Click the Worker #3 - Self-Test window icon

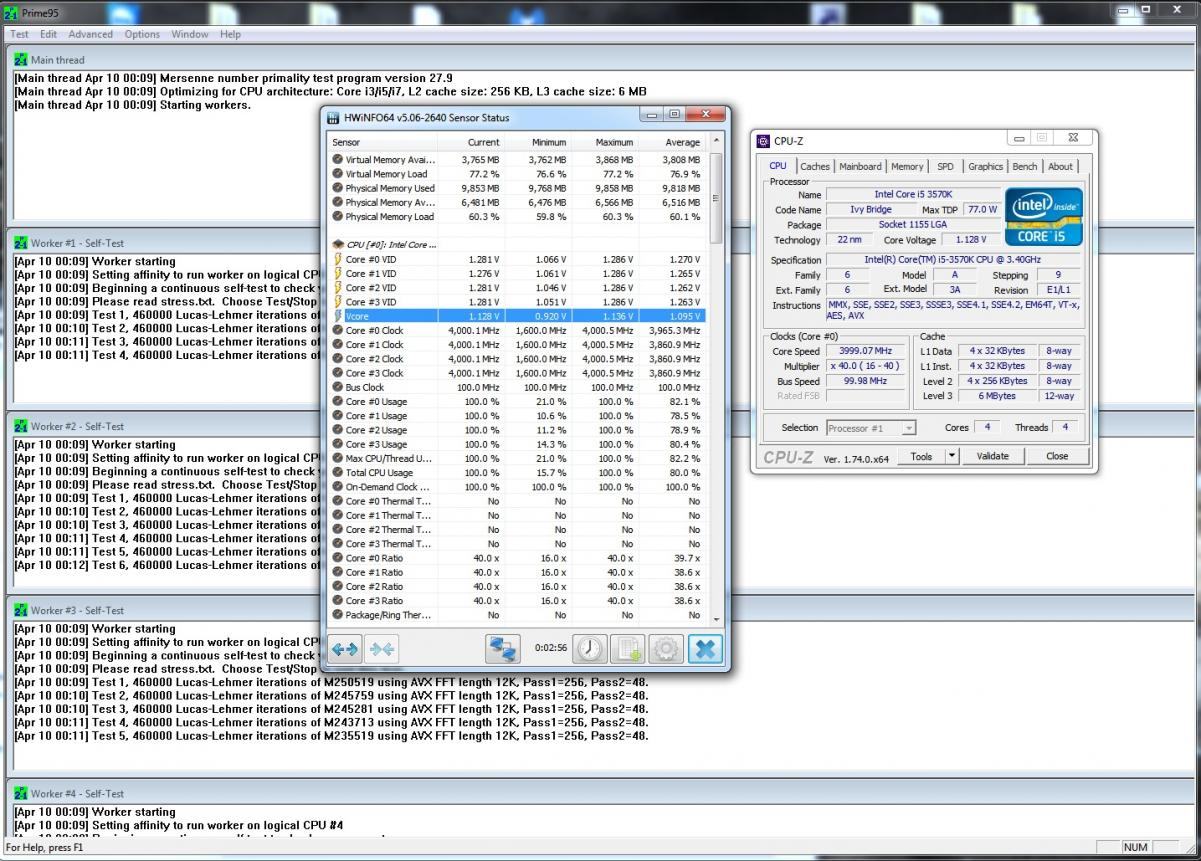(20, 610)
